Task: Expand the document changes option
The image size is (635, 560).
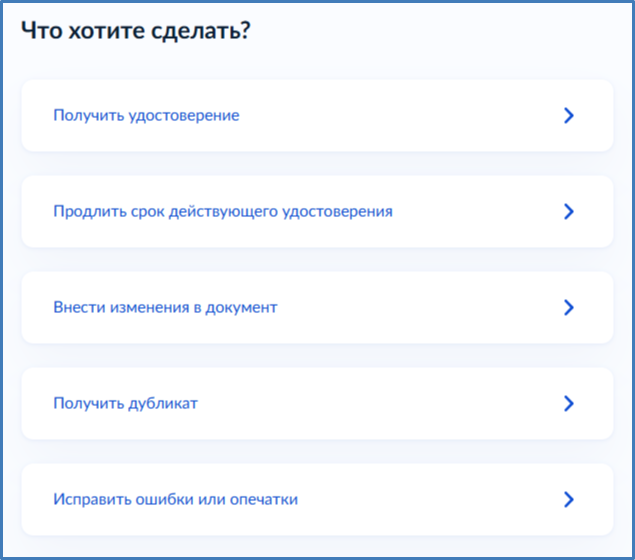Action: 316,308
